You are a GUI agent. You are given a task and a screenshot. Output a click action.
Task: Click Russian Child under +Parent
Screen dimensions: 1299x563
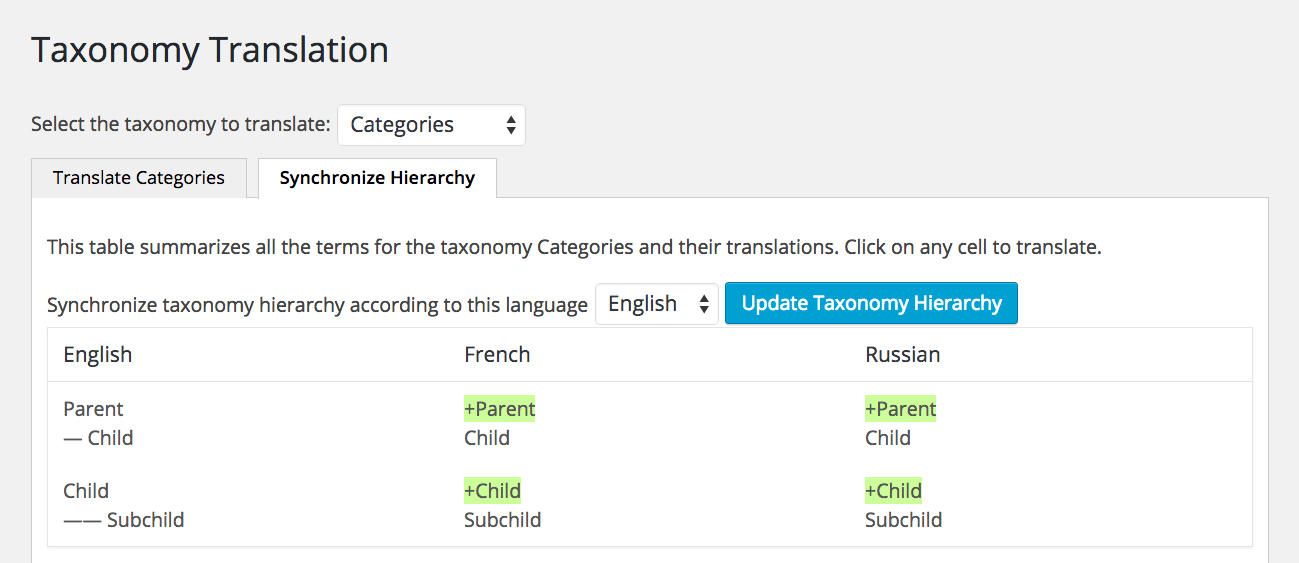click(x=888, y=438)
